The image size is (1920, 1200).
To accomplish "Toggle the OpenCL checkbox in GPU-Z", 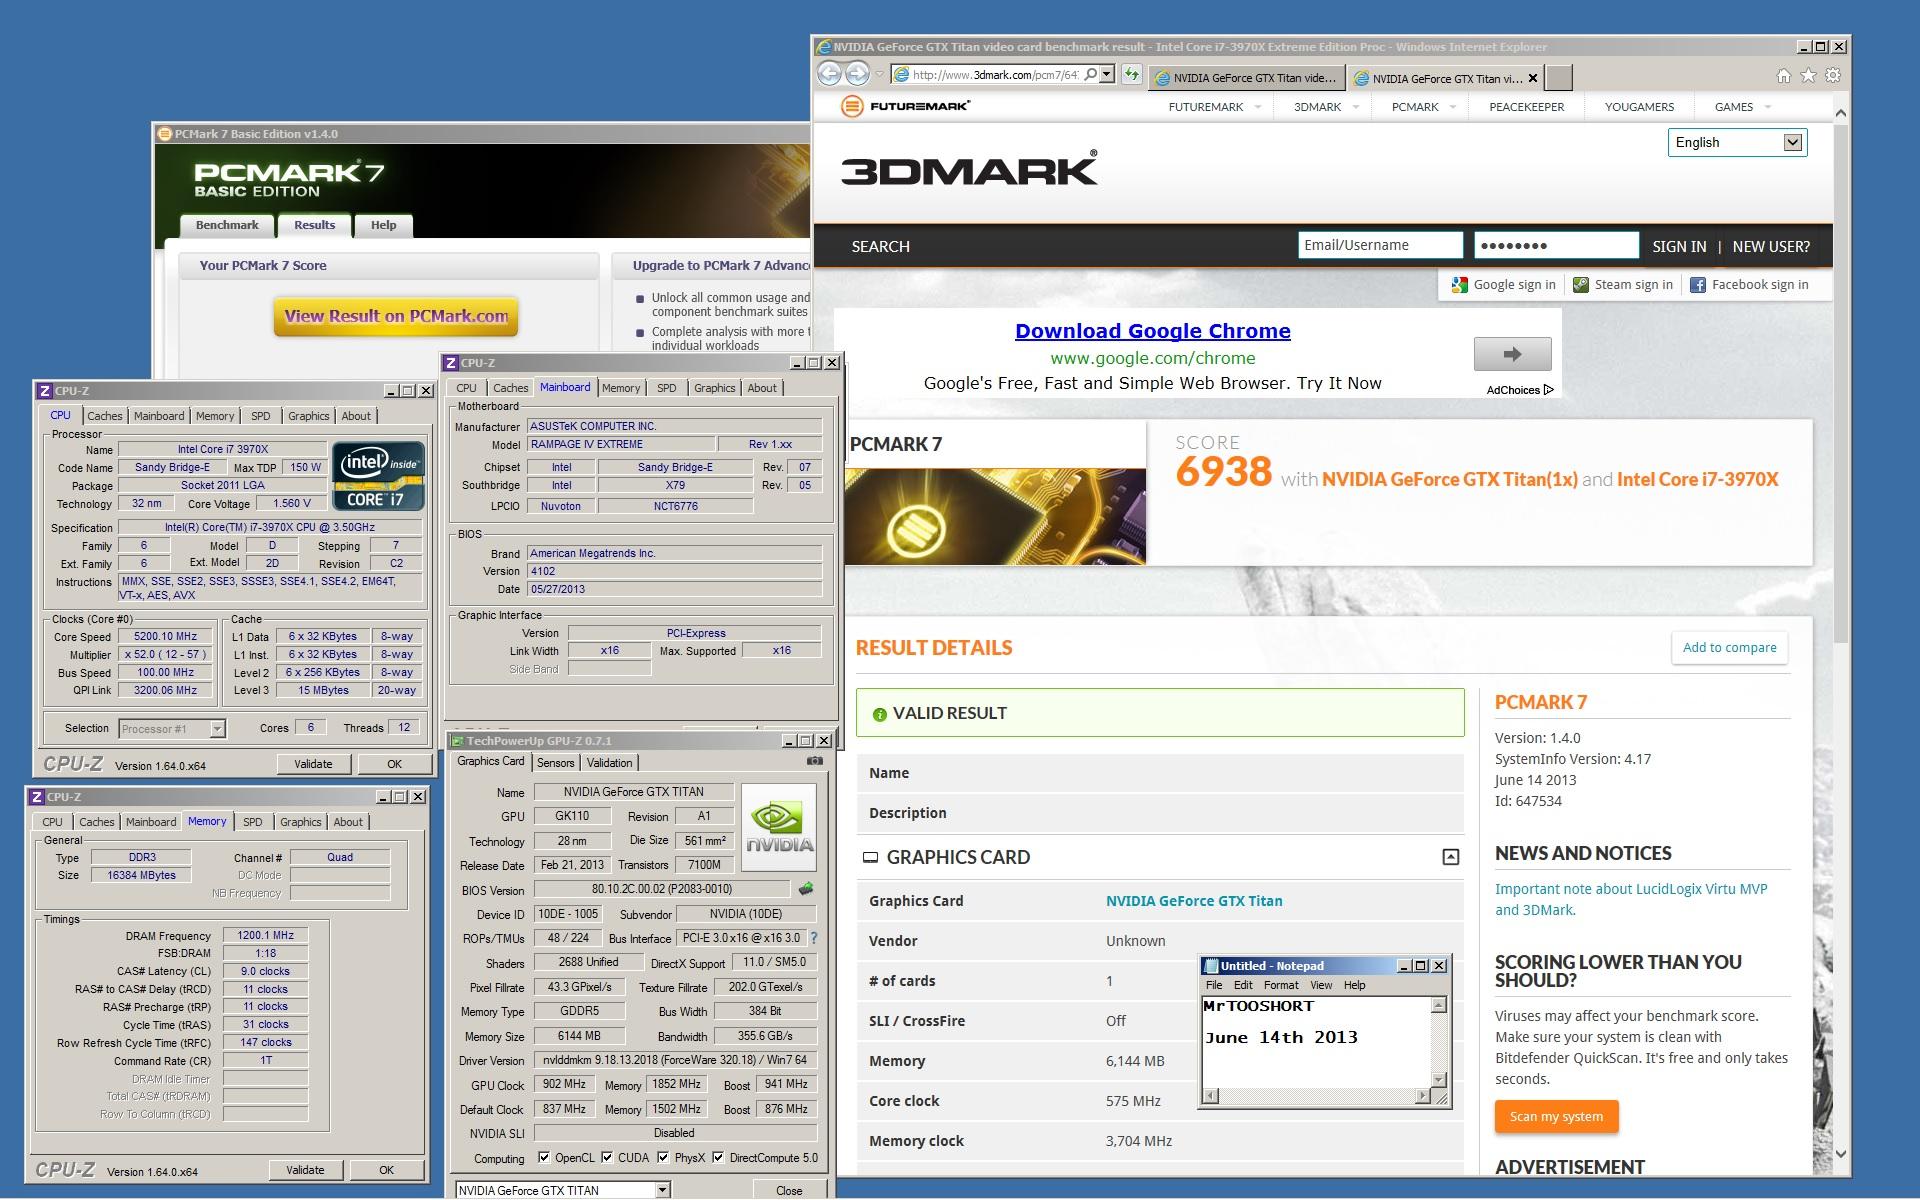I will pyautogui.click(x=544, y=1158).
